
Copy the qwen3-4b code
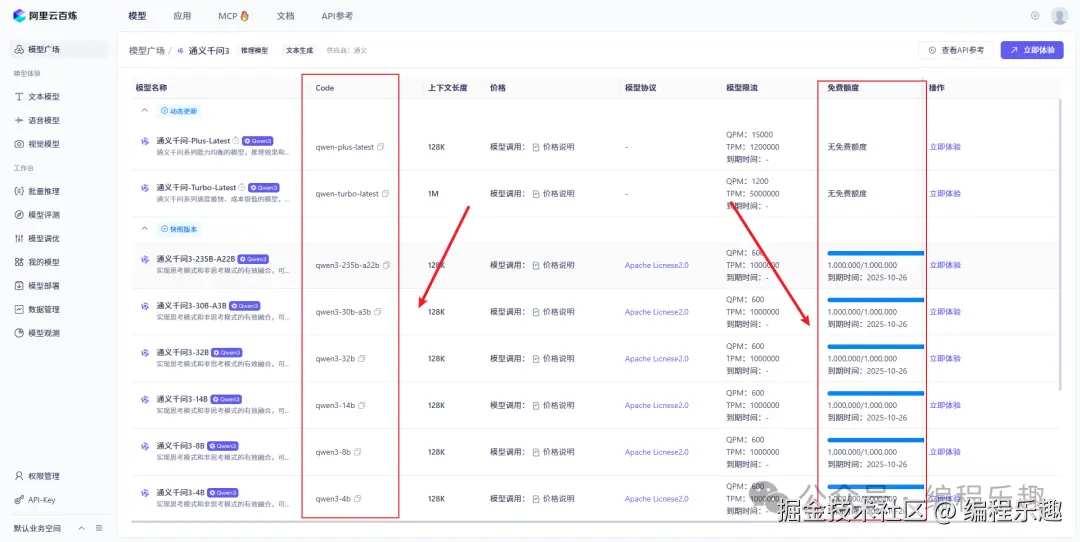[x=357, y=499]
